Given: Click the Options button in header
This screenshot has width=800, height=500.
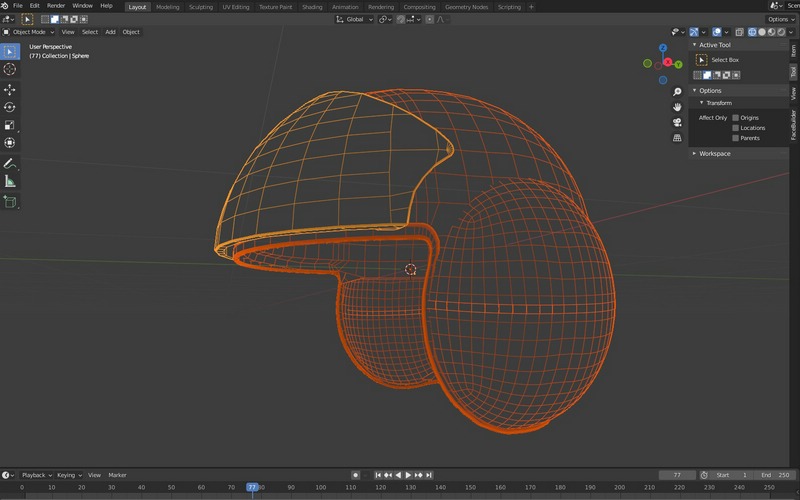Looking at the screenshot, I should (x=780, y=19).
